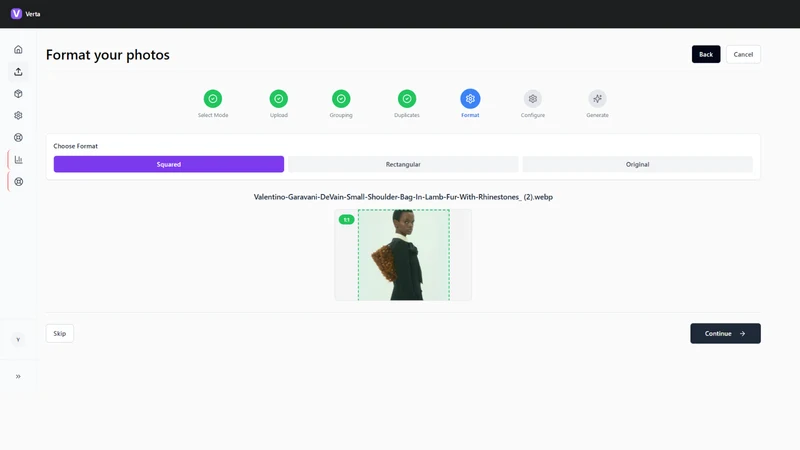The width and height of the screenshot is (800, 450).
Task: Open the settings gear sidebar icon
Action: tap(18, 115)
